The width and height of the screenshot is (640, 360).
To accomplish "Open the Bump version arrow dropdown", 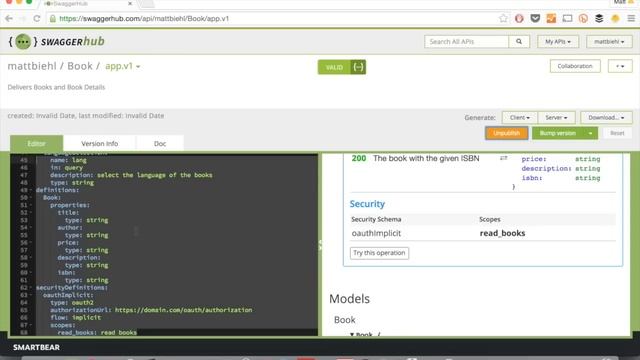I will tap(590, 133).
